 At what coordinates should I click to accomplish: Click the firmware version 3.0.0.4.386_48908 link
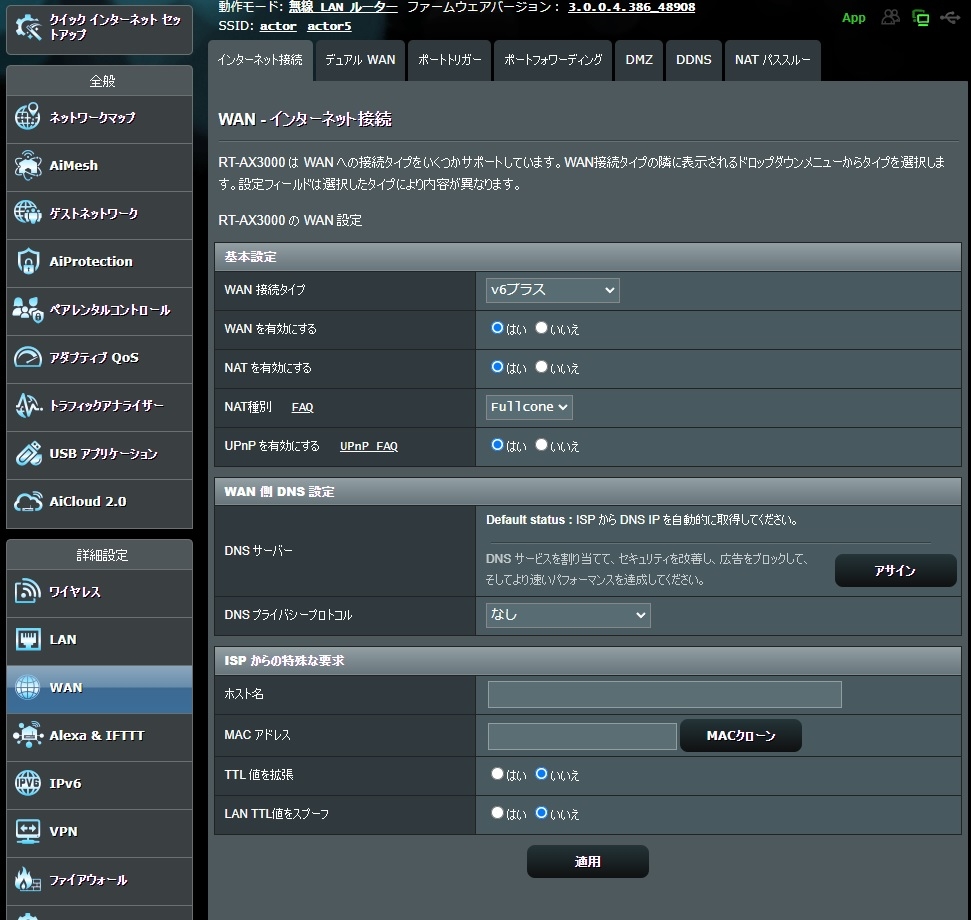[x=632, y=7]
